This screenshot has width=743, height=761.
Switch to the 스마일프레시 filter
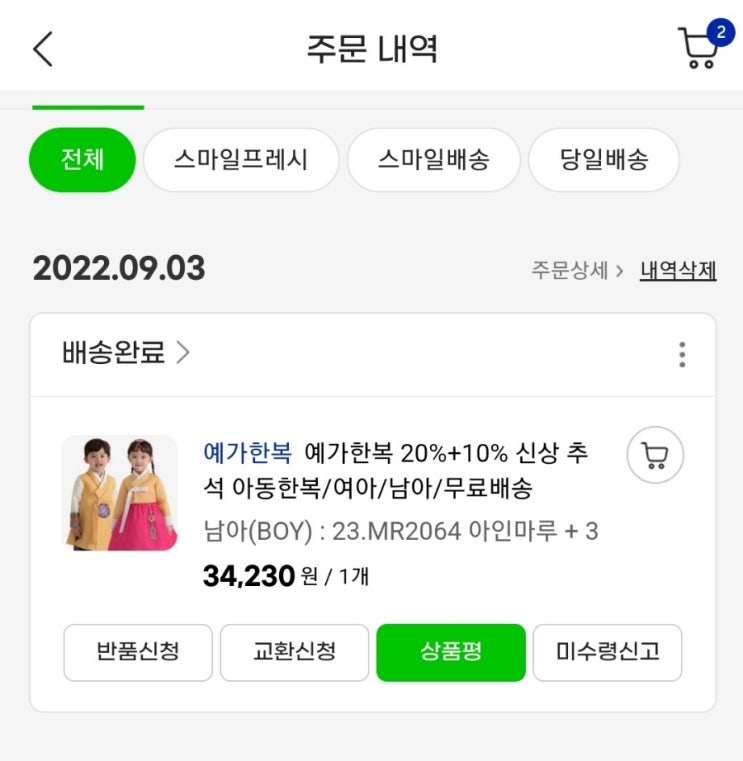coord(241,160)
